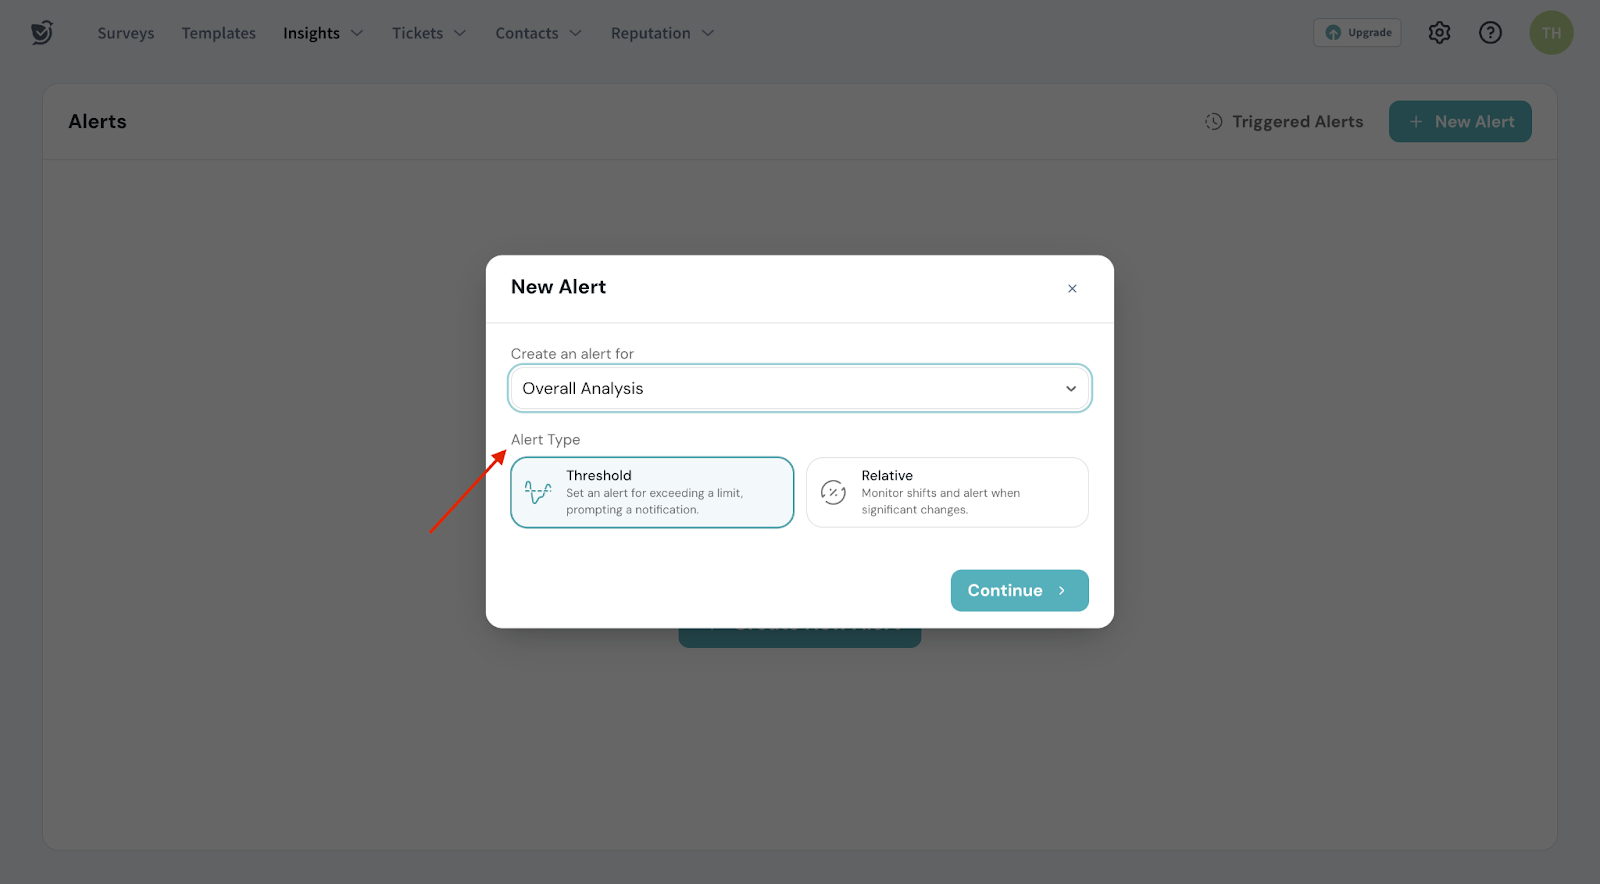The image size is (1600, 884).
Task: Click the Triggered Alerts clock icon
Action: point(1213,122)
